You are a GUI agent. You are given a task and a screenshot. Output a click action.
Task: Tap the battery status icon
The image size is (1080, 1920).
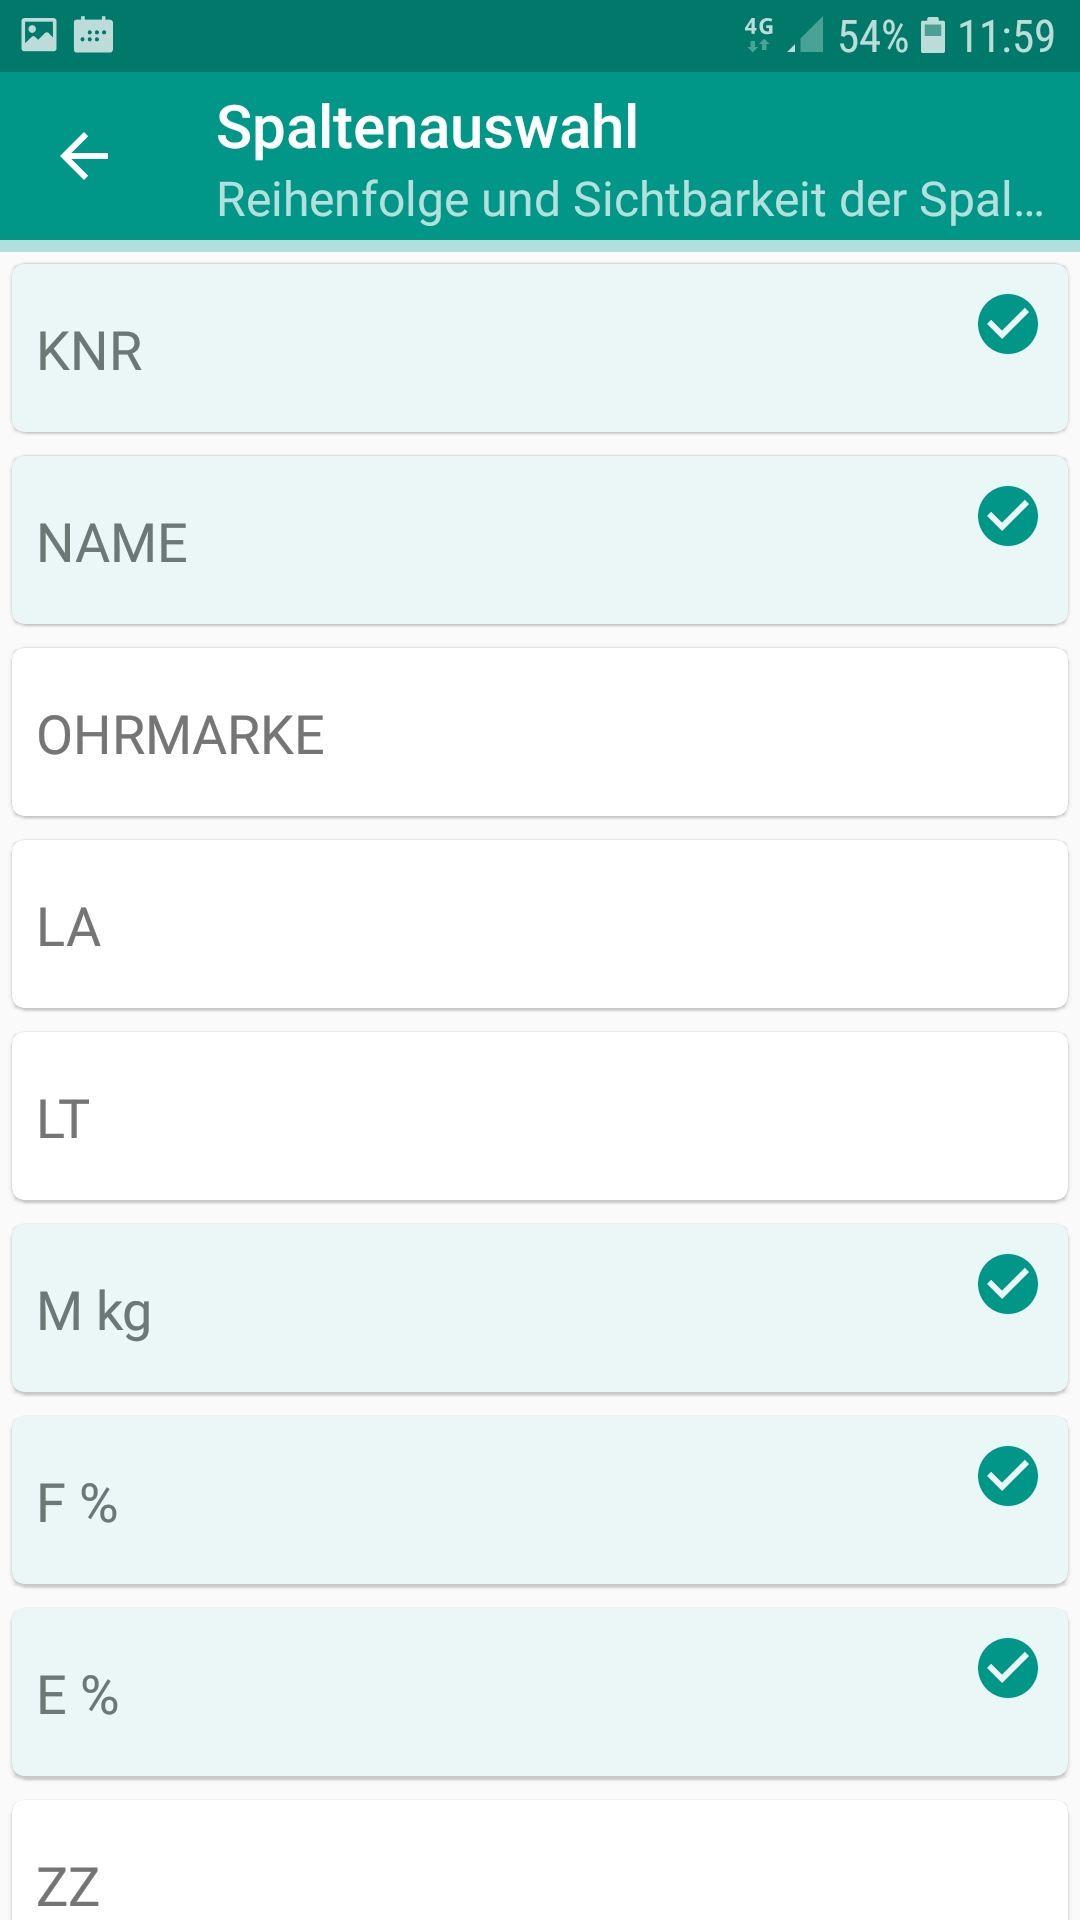click(x=932, y=35)
